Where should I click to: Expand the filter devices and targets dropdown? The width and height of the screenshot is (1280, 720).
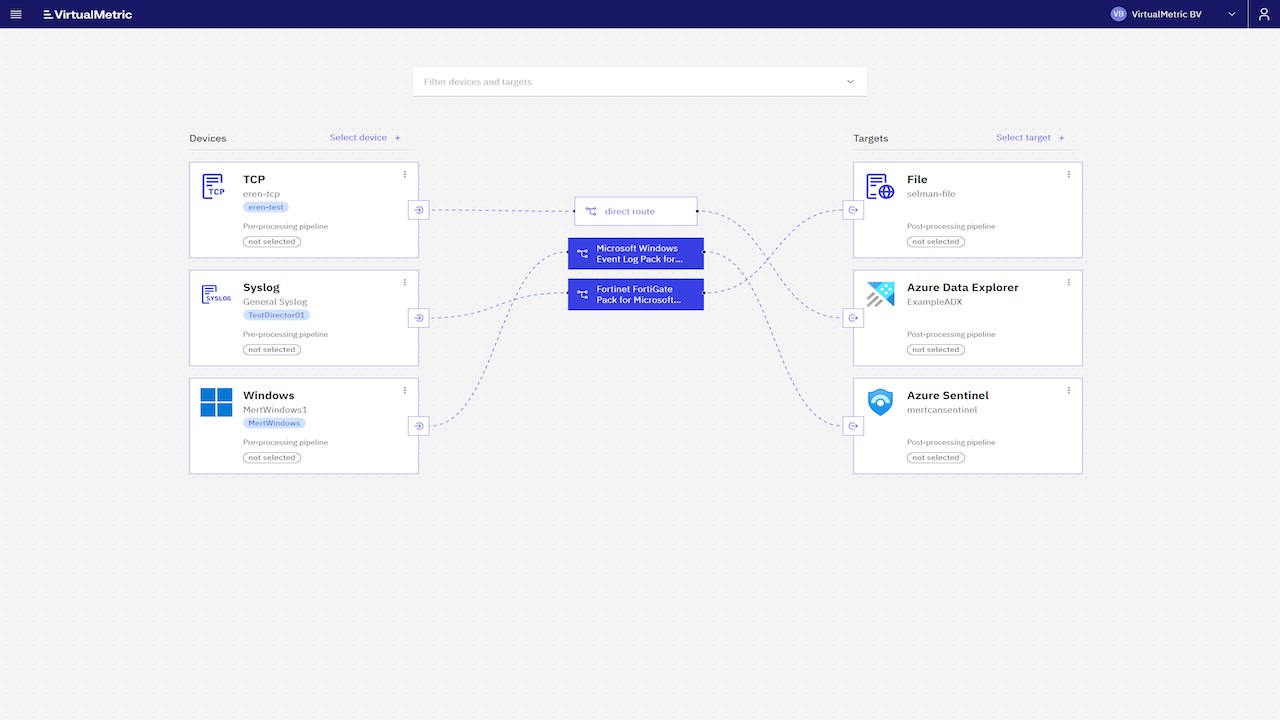coord(640,82)
